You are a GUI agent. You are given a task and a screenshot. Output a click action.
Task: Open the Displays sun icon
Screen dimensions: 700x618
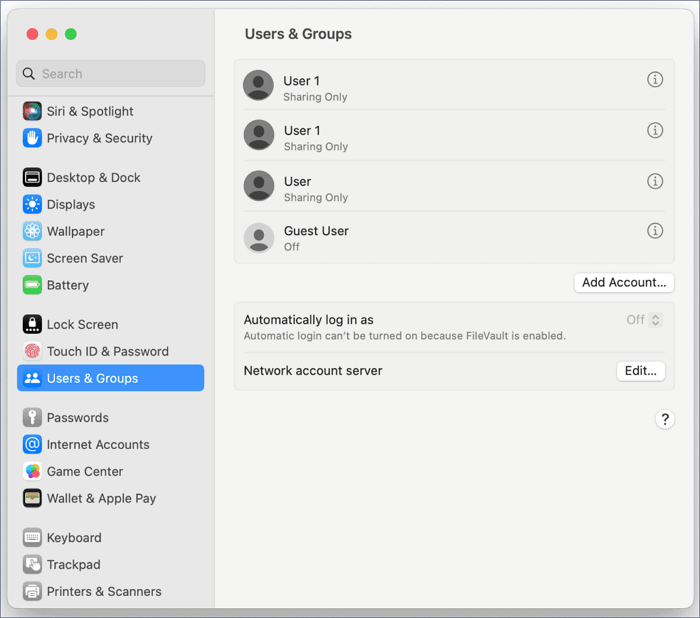(32, 204)
